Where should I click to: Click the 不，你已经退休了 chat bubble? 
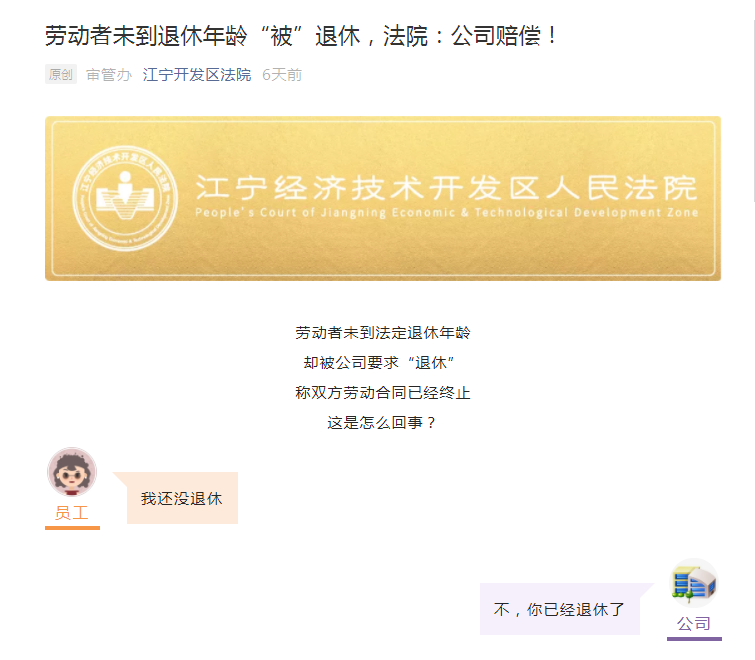pos(560,609)
